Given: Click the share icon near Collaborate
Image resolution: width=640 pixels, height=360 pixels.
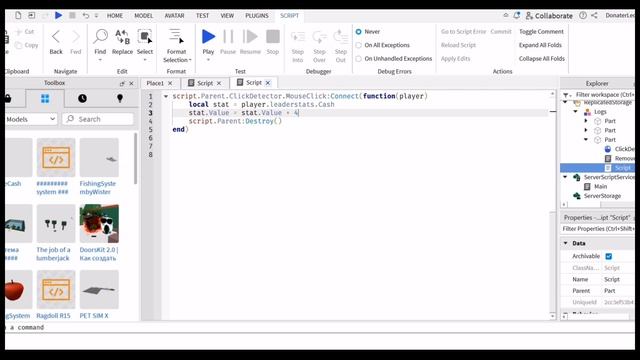Looking at the screenshot, I should coord(594,16).
